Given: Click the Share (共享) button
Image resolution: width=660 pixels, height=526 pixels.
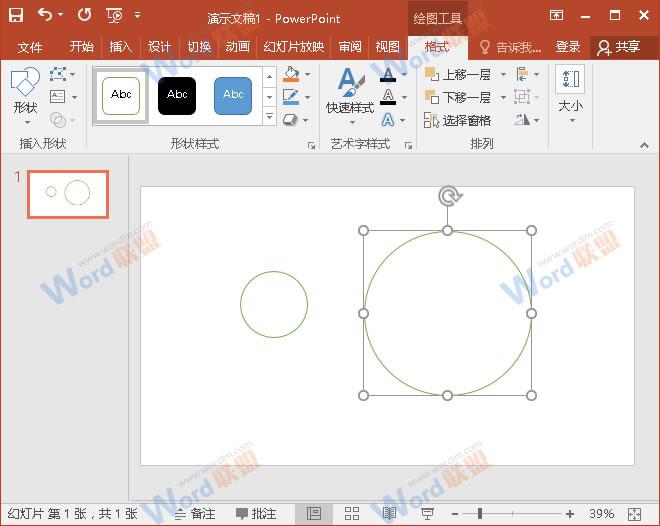Looking at the screenshot, I should click(618, 47).
